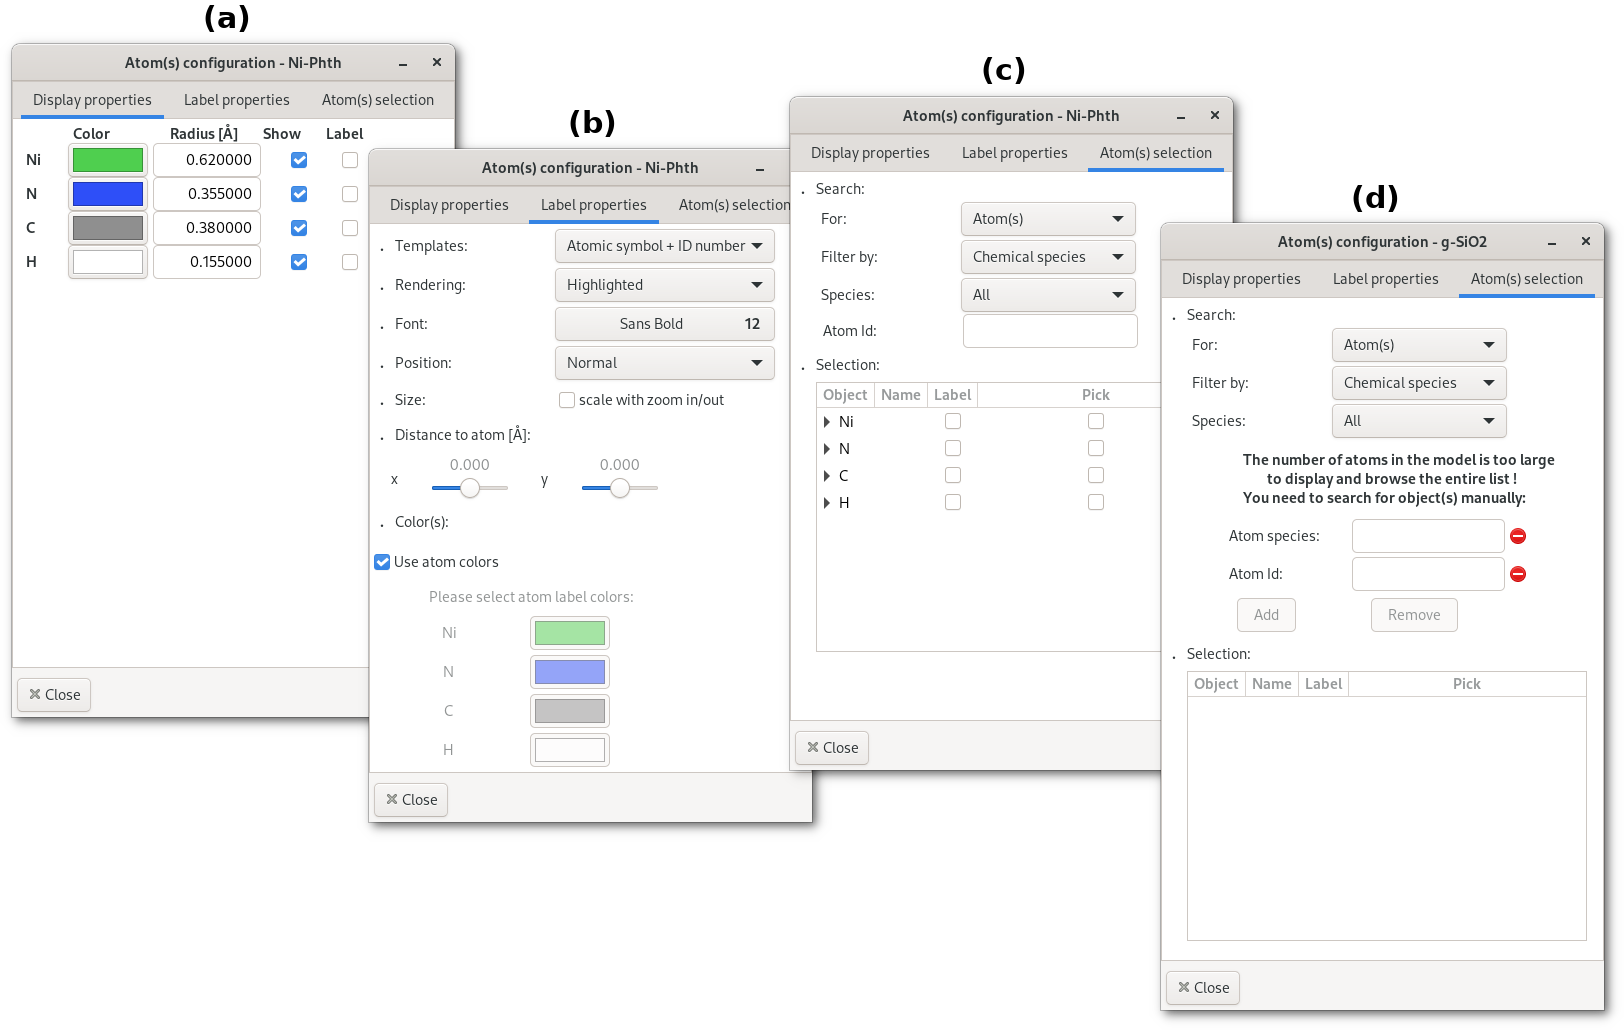The width and height of the screenshot is (1624, 1030).
Task: Click red remove icon beside Atom species field
Action: 1517,536
